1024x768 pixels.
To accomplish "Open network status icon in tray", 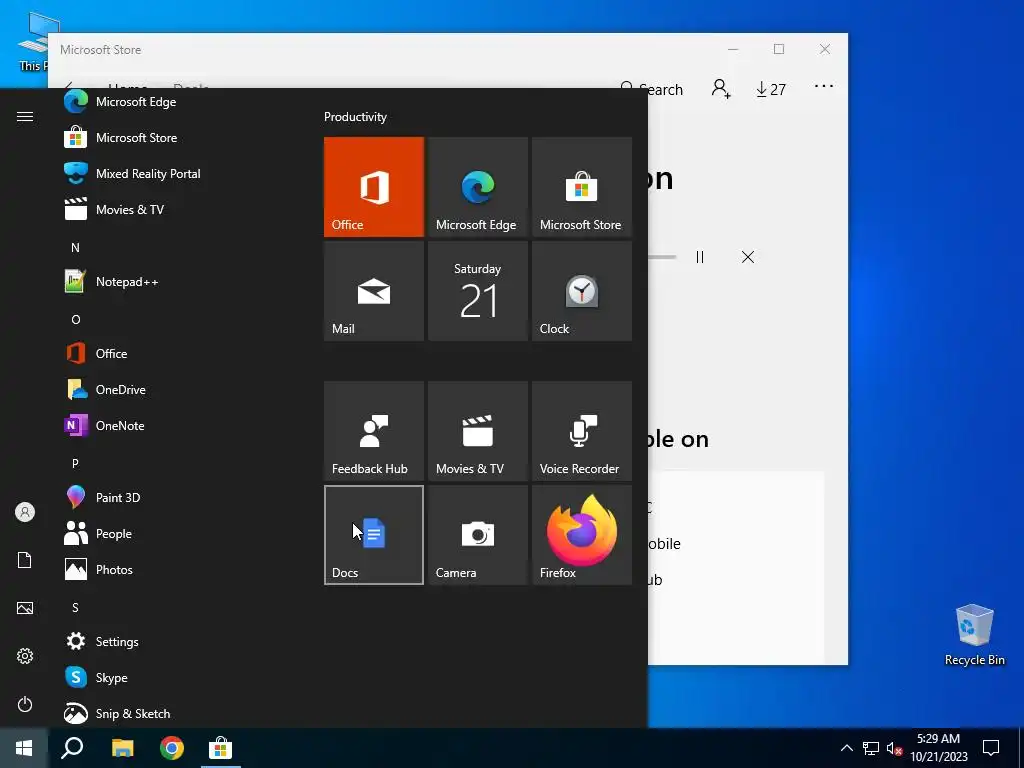I will tap(871, 748).
